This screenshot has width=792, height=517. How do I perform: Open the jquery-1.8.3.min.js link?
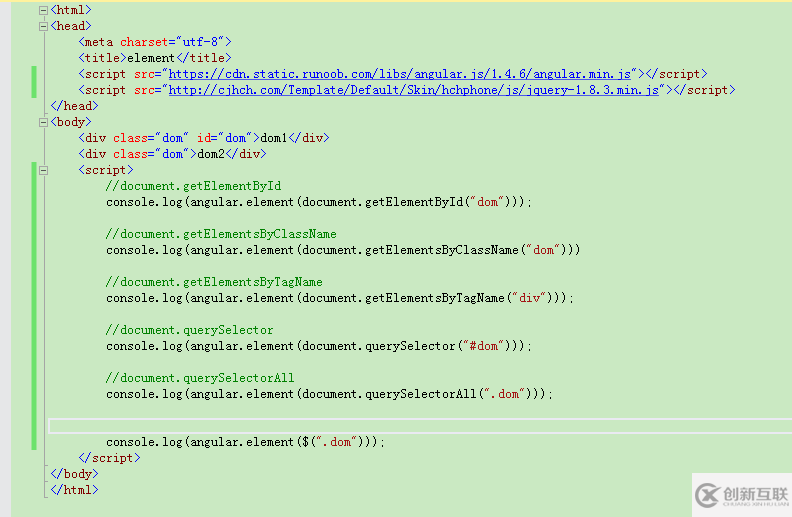pos(414,90)
